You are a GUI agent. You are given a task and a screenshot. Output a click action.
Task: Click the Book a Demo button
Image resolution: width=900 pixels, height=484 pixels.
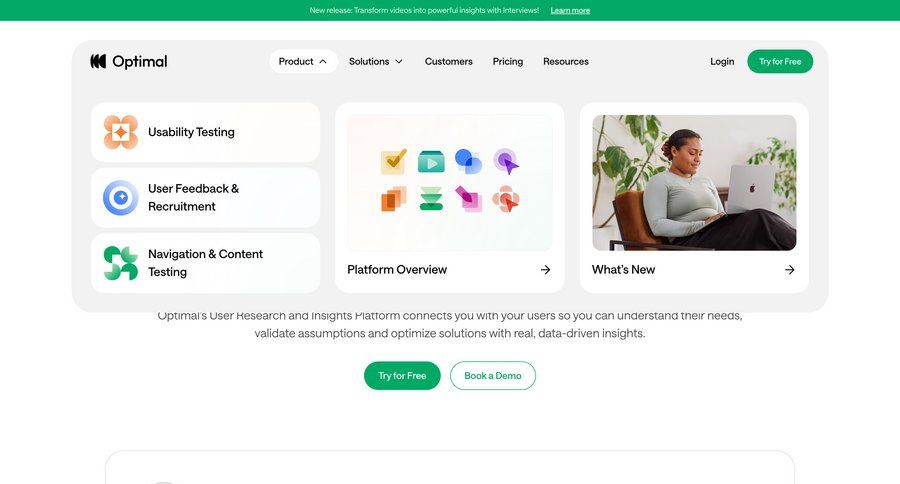point(493,375)
